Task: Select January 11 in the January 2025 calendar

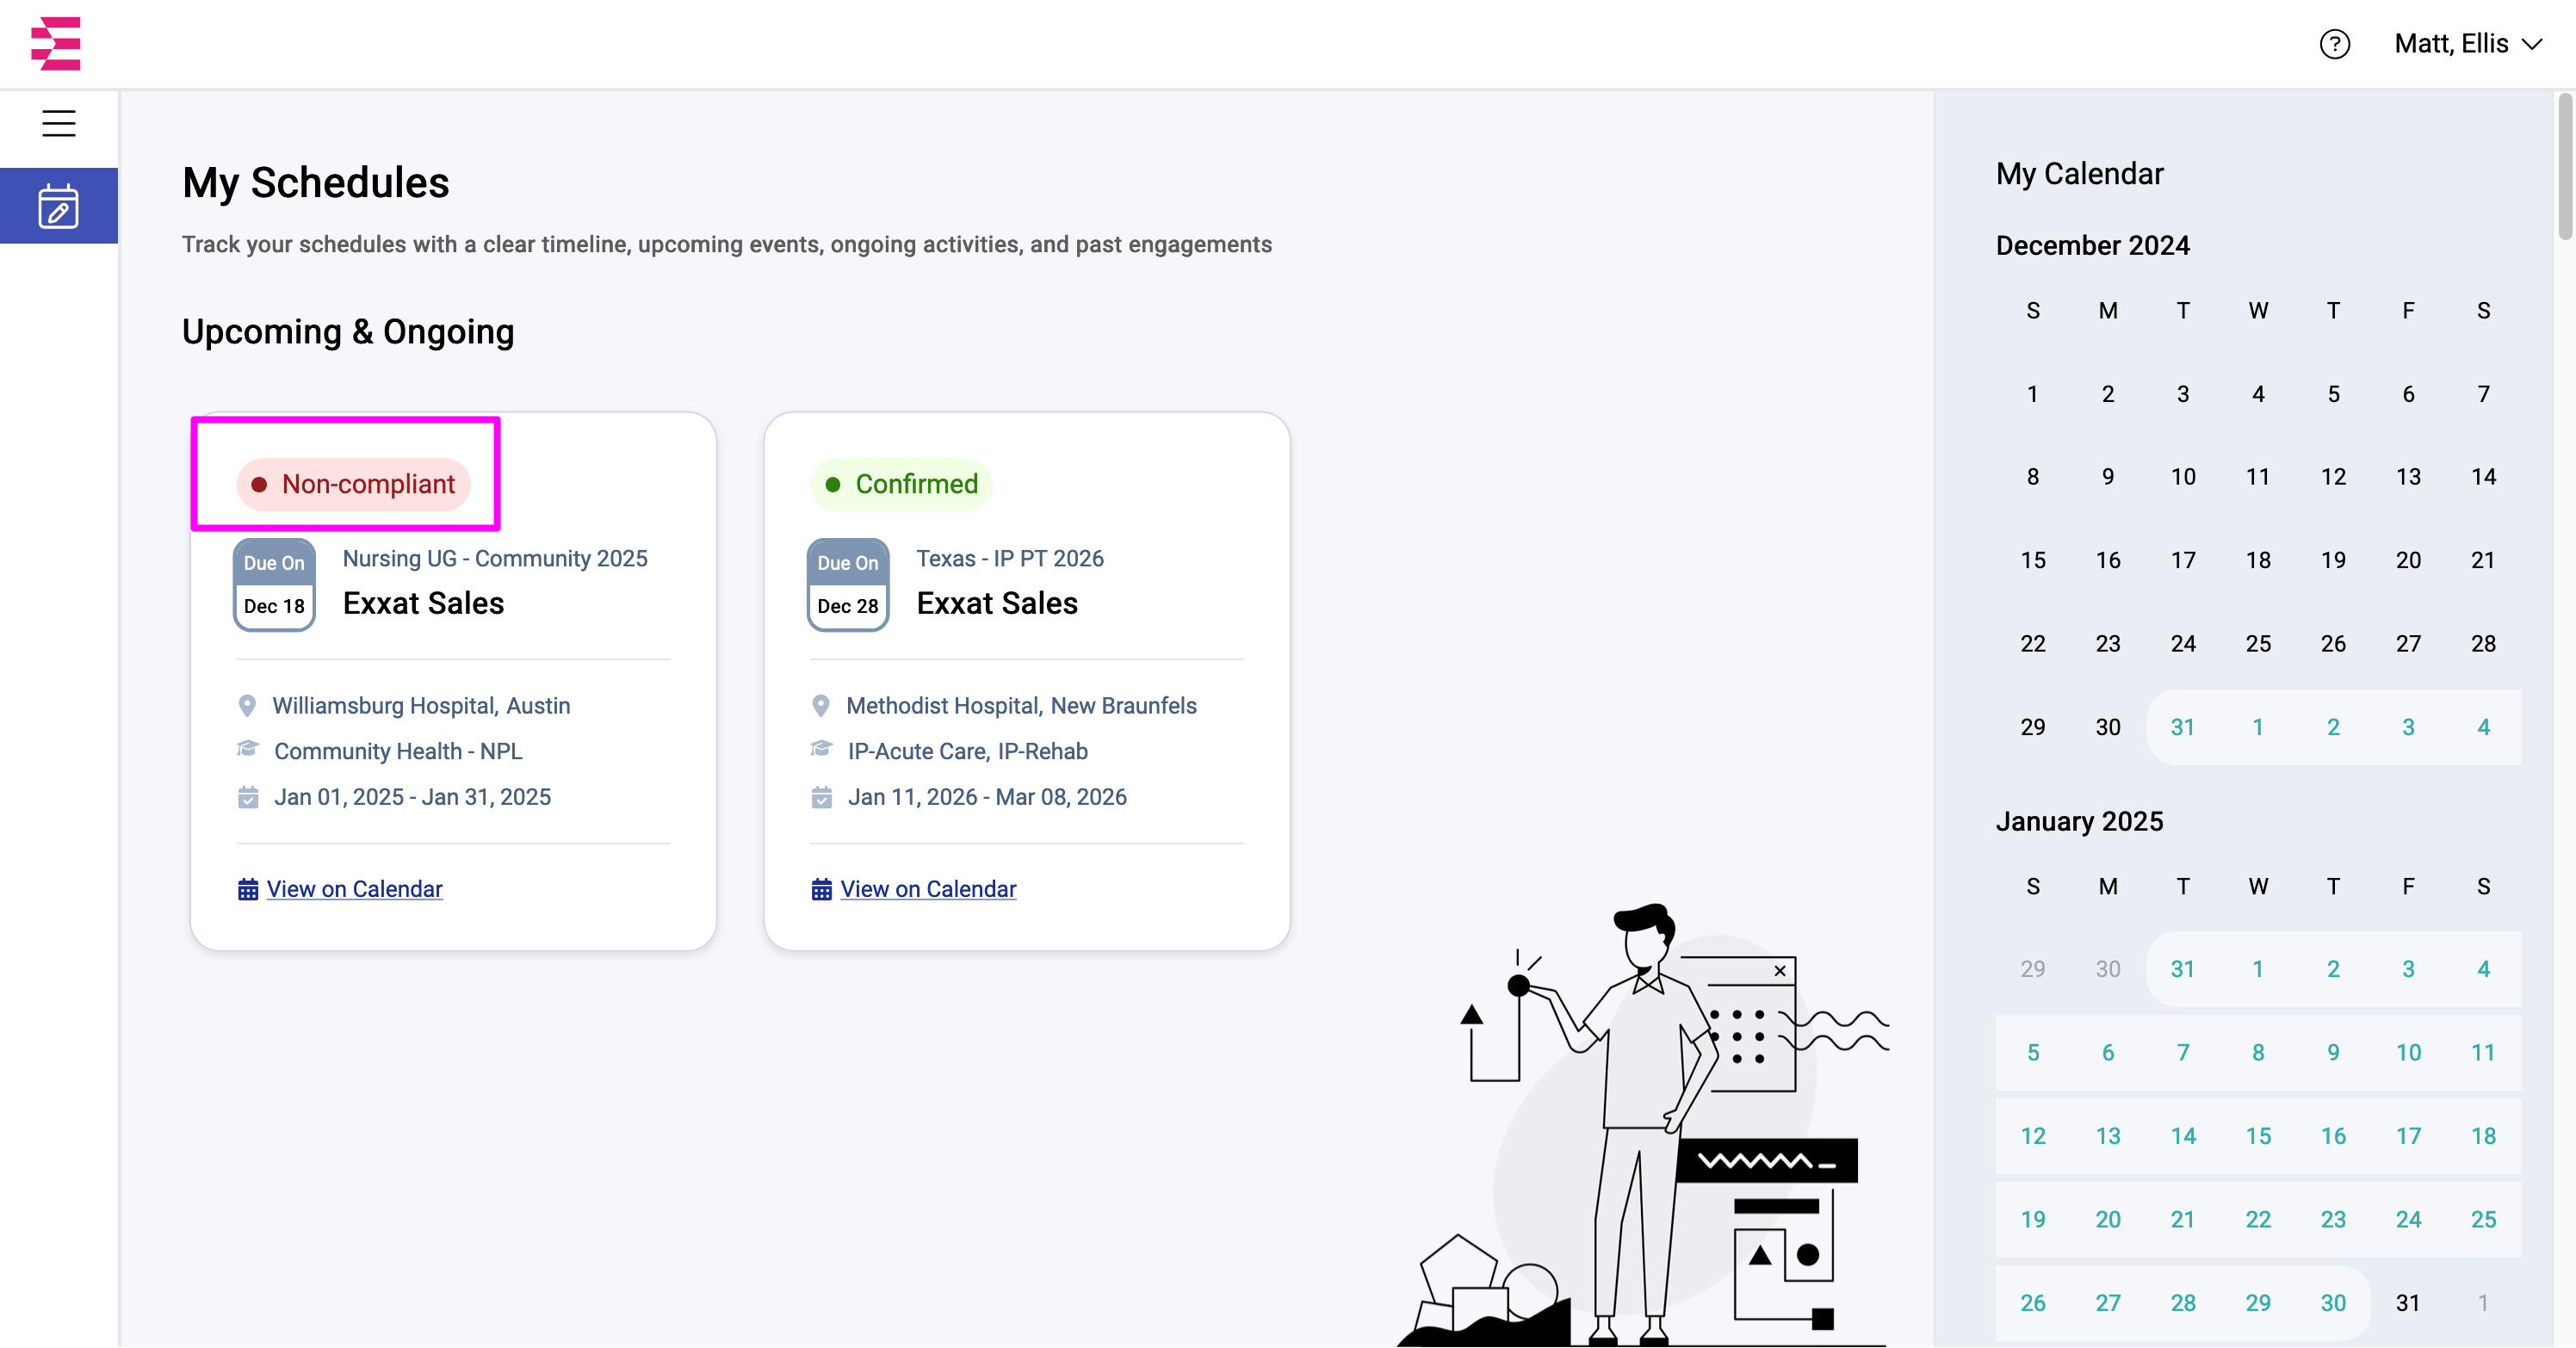Action: (2483, 1052)
